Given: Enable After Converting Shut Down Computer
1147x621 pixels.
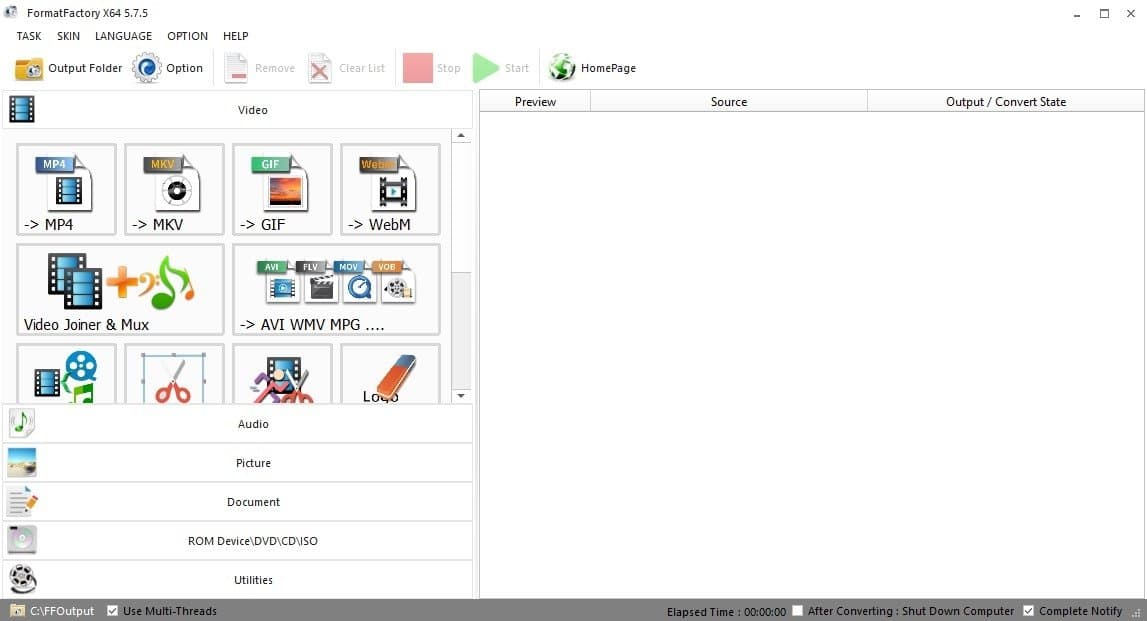Looking at the screenshot, I should click(797, 611).
